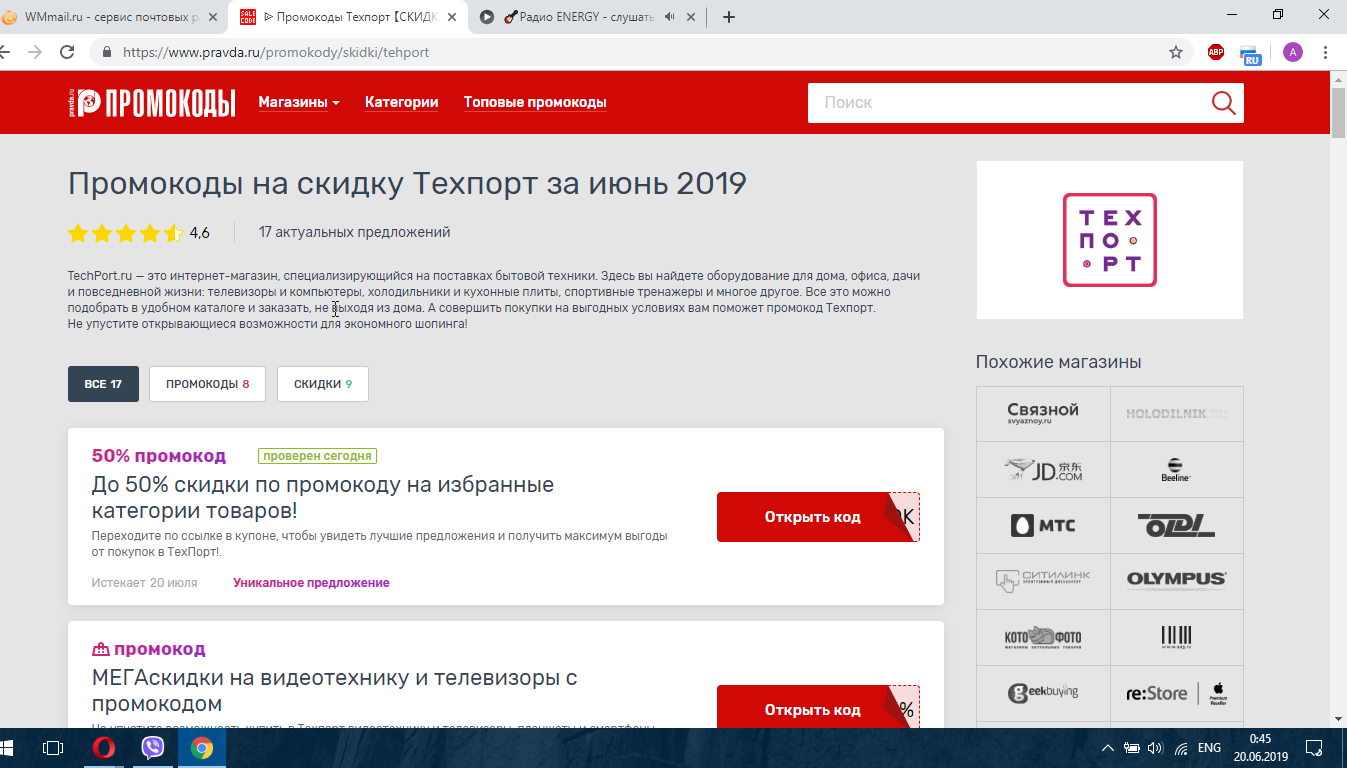Open Связной store logo
This screenshot has width=1347, height=768.
coord(1043,414)
